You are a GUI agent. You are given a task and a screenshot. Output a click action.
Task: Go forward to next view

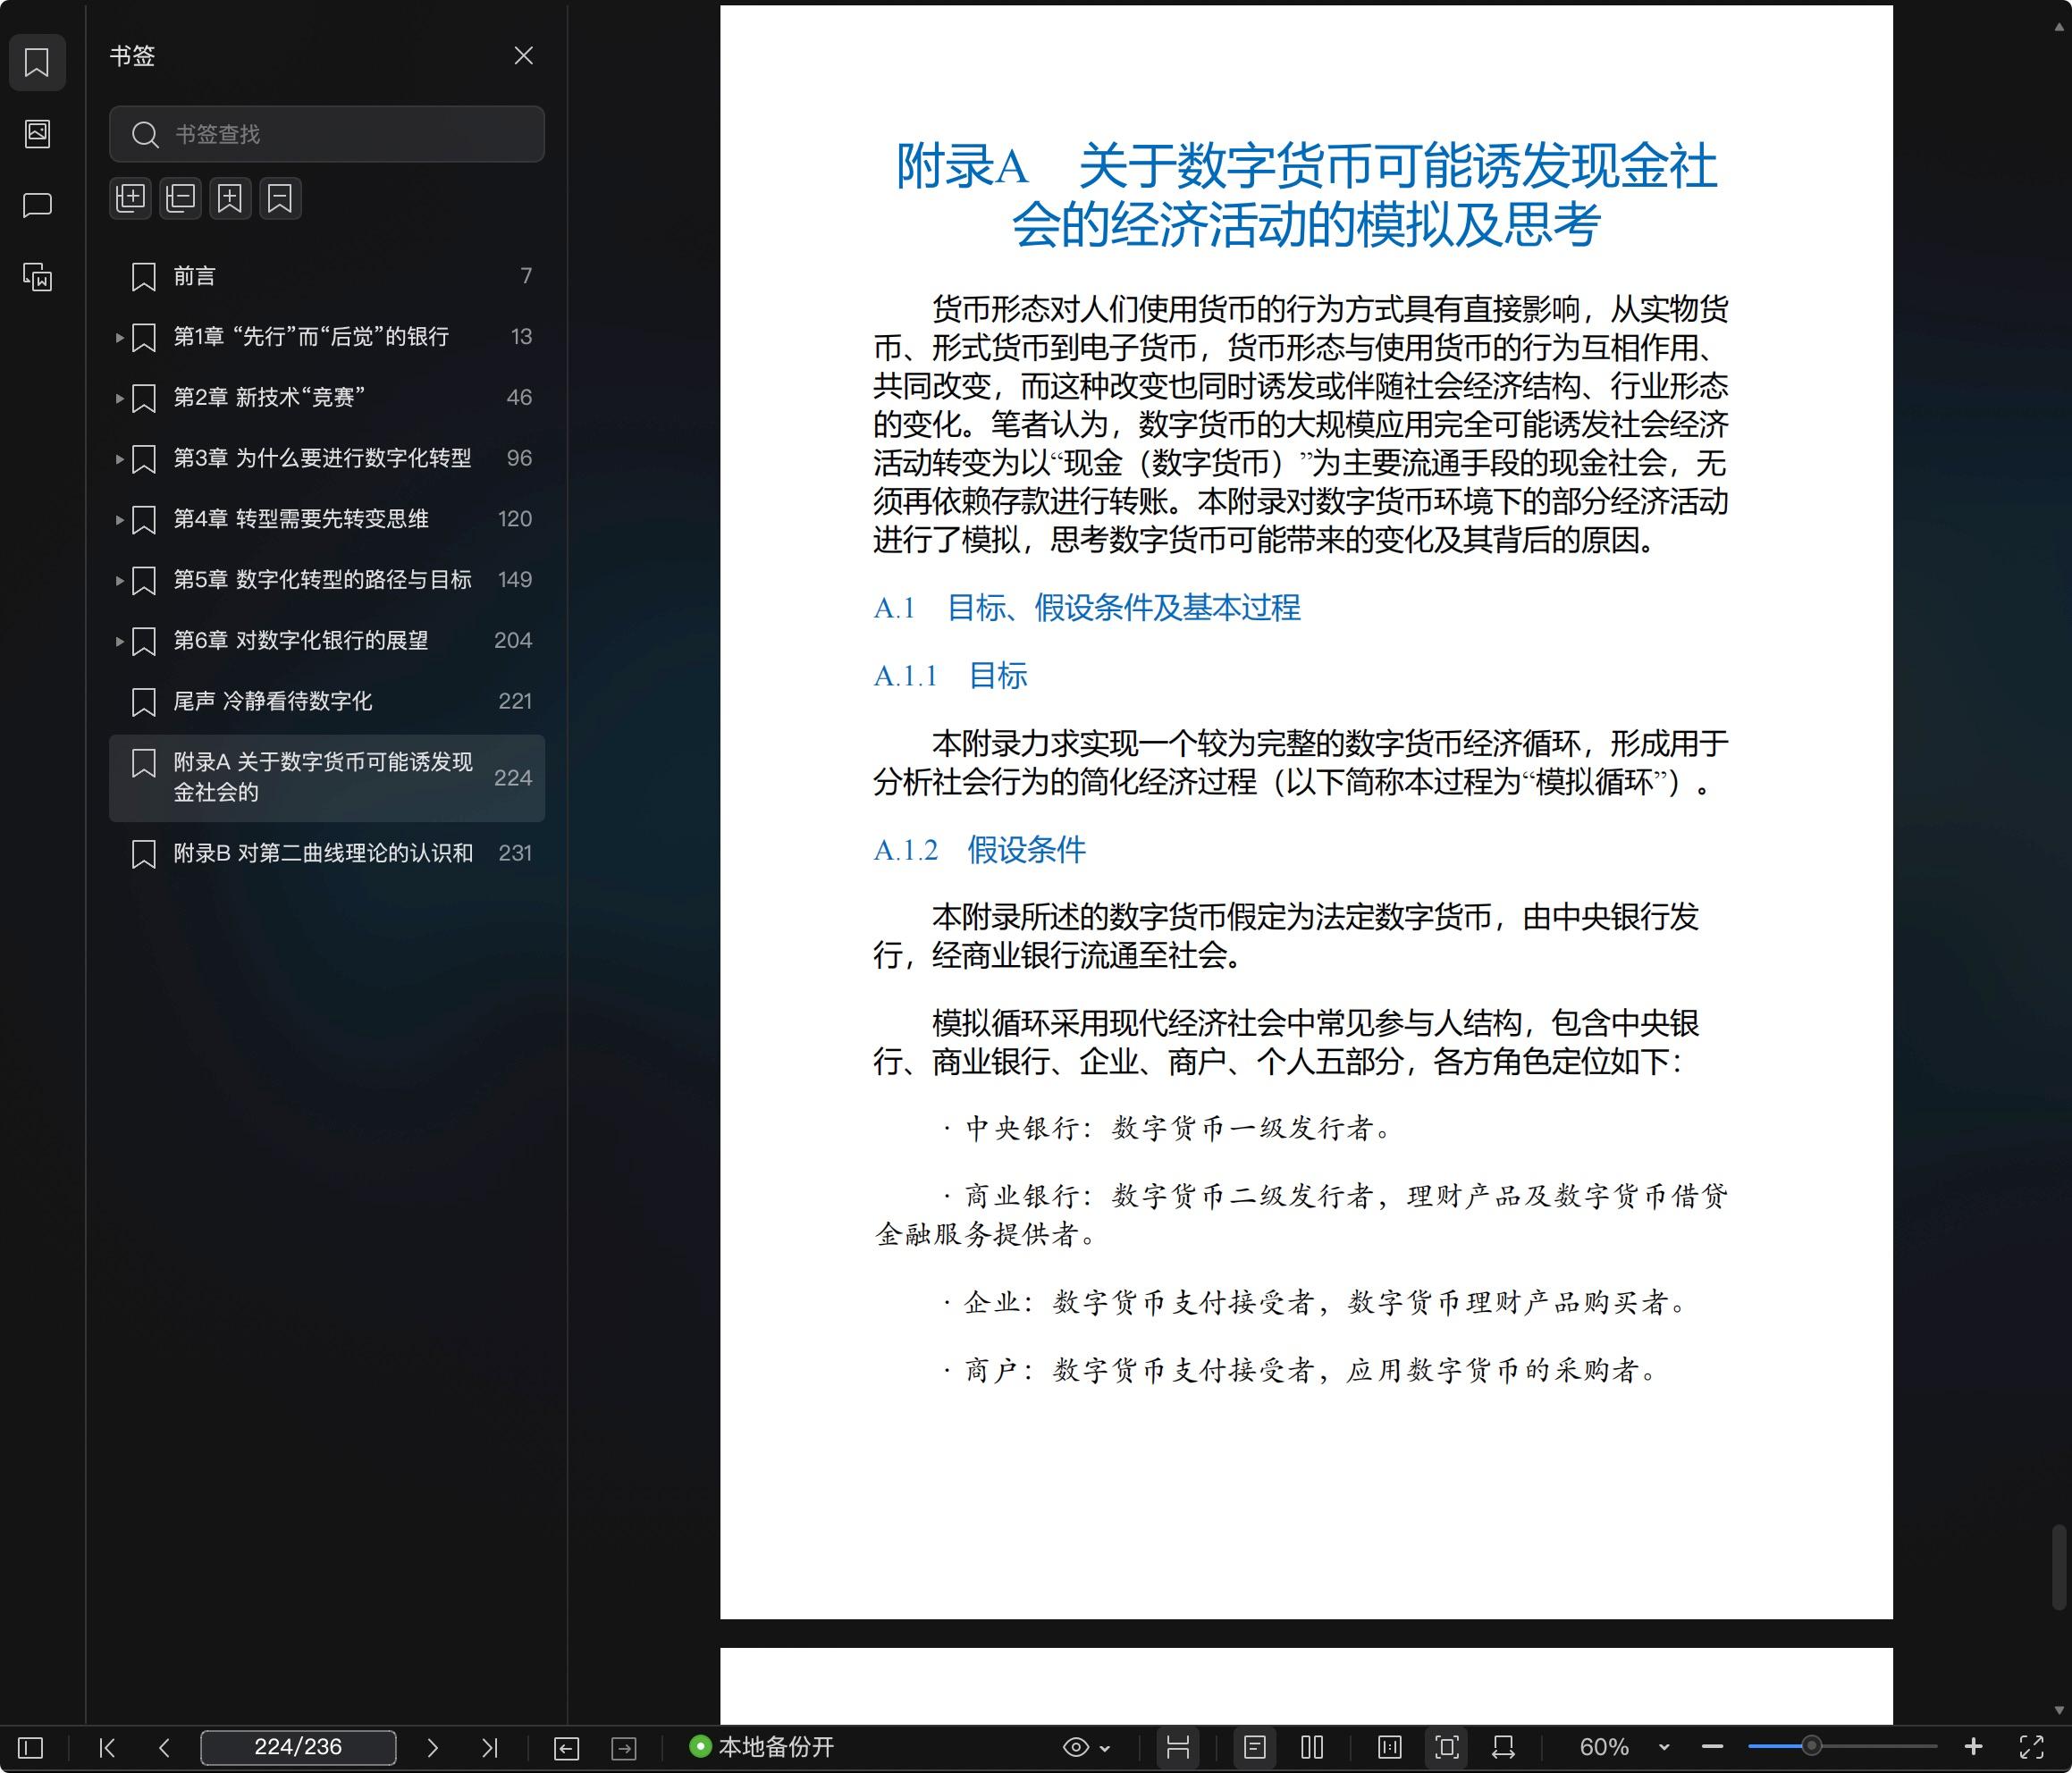pos(624,1748)
